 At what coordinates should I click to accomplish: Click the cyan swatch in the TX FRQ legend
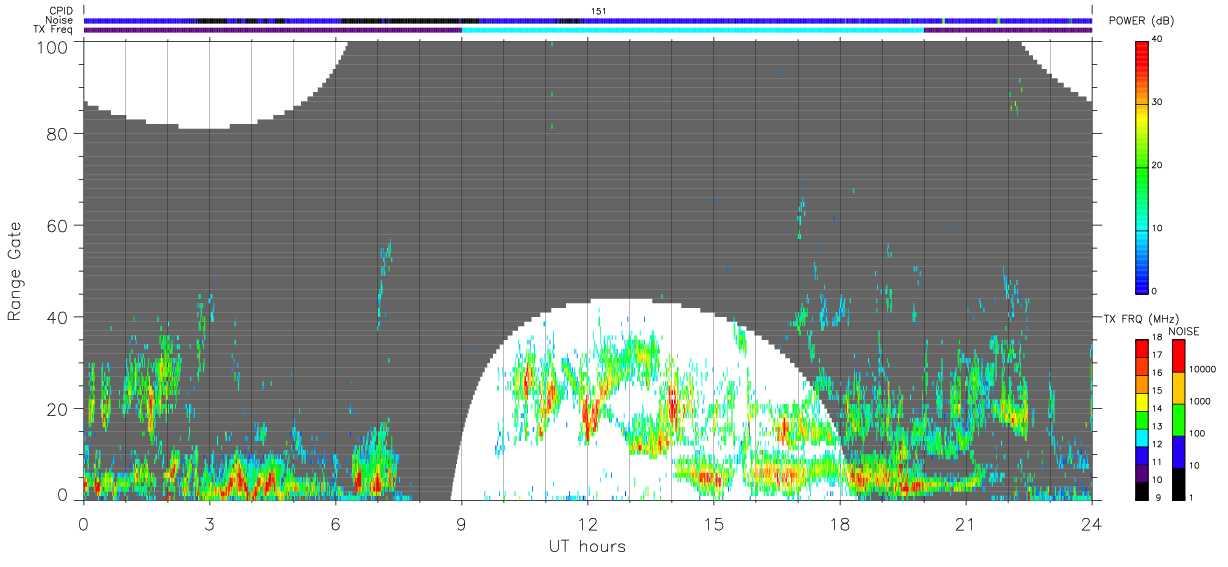tap(1142, 438)
